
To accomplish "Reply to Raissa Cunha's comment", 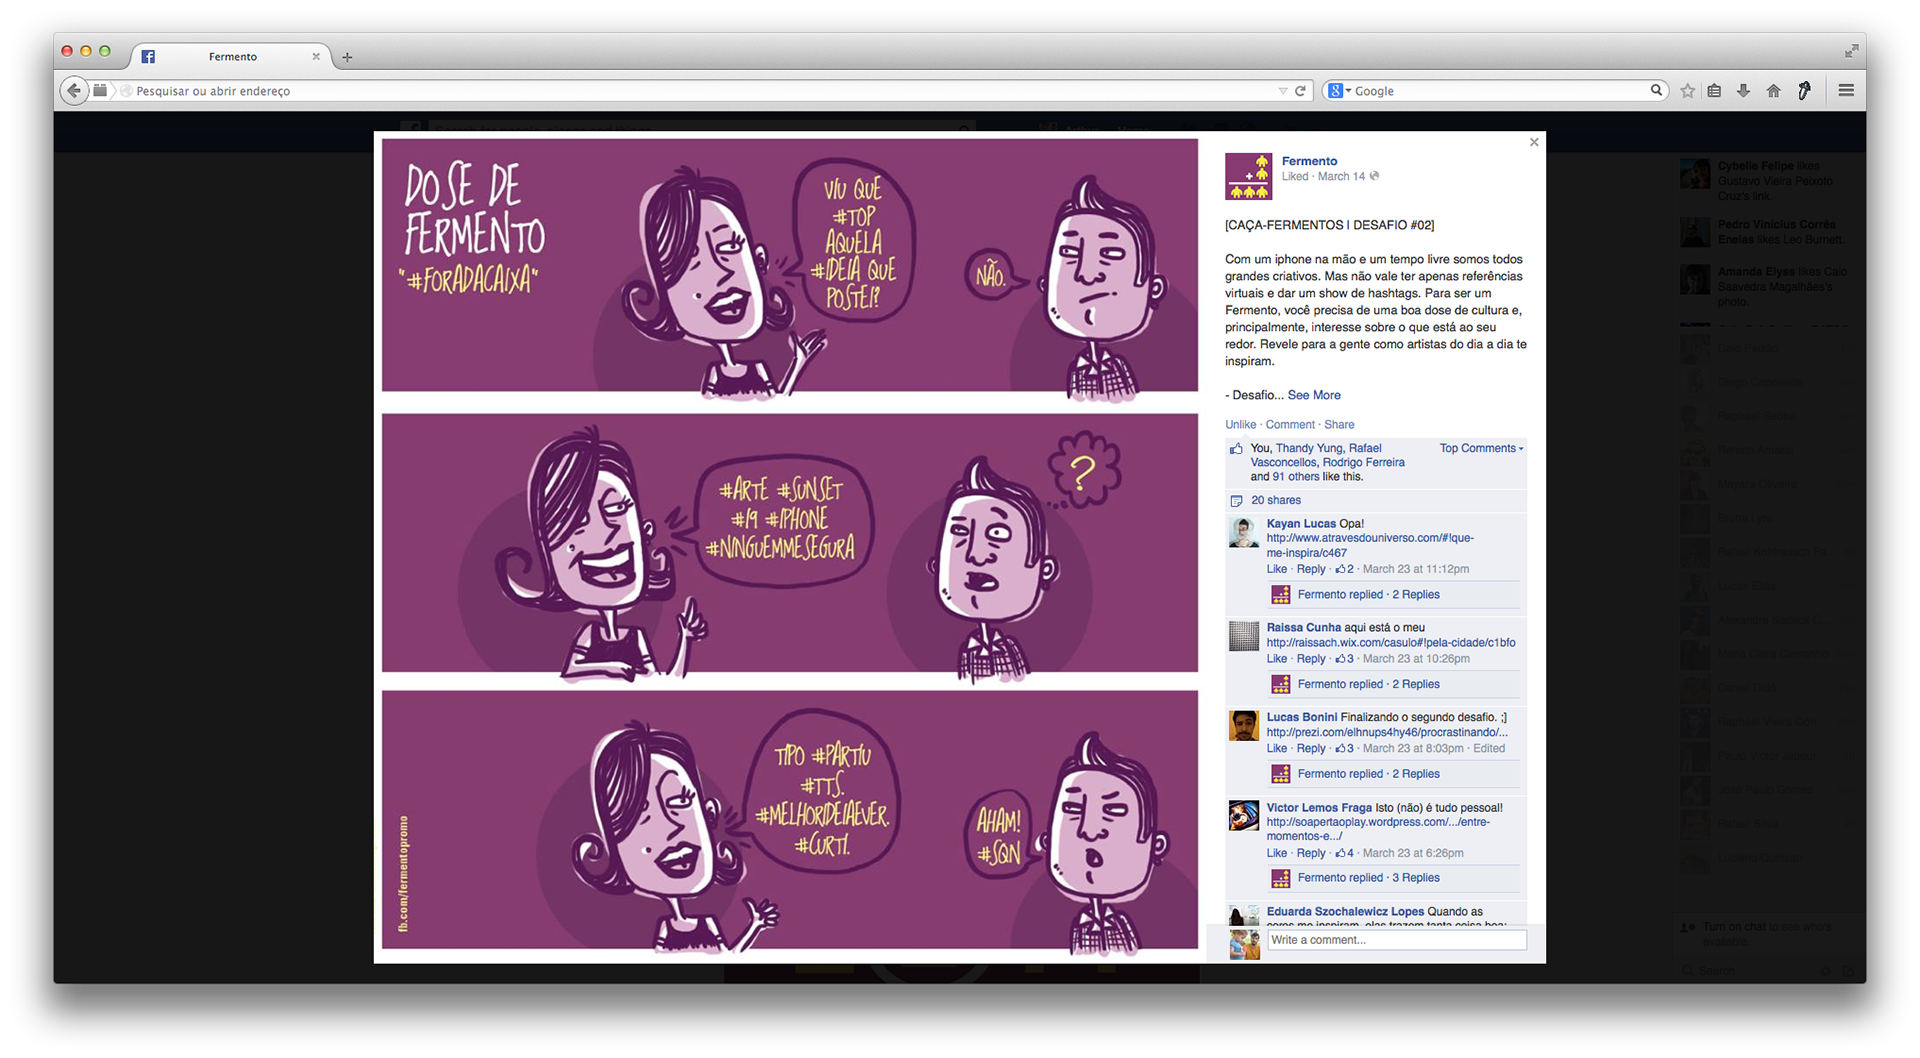I will click(x=1310, y=659).
